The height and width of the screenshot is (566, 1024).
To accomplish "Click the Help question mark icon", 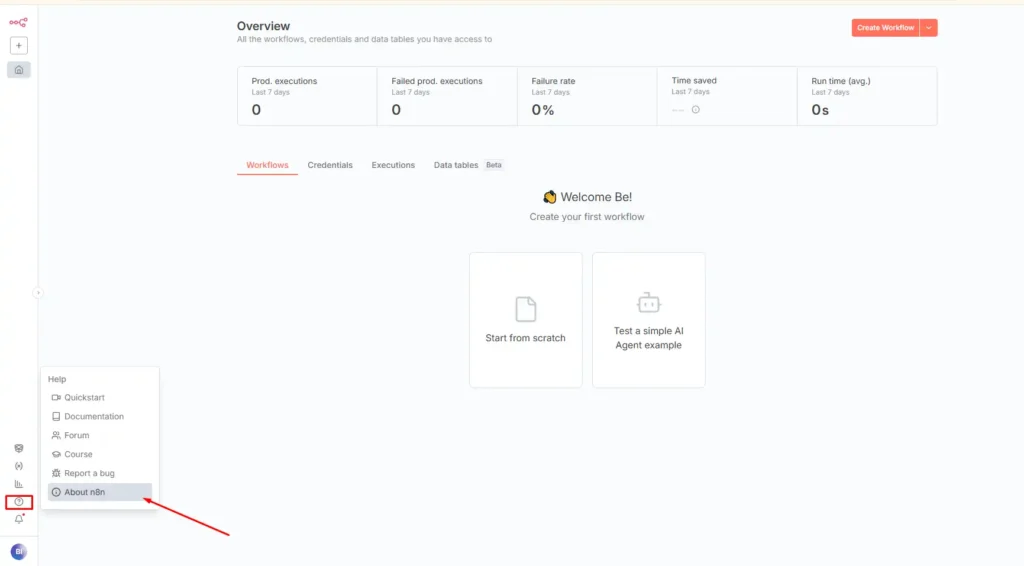I will (19, 502).
